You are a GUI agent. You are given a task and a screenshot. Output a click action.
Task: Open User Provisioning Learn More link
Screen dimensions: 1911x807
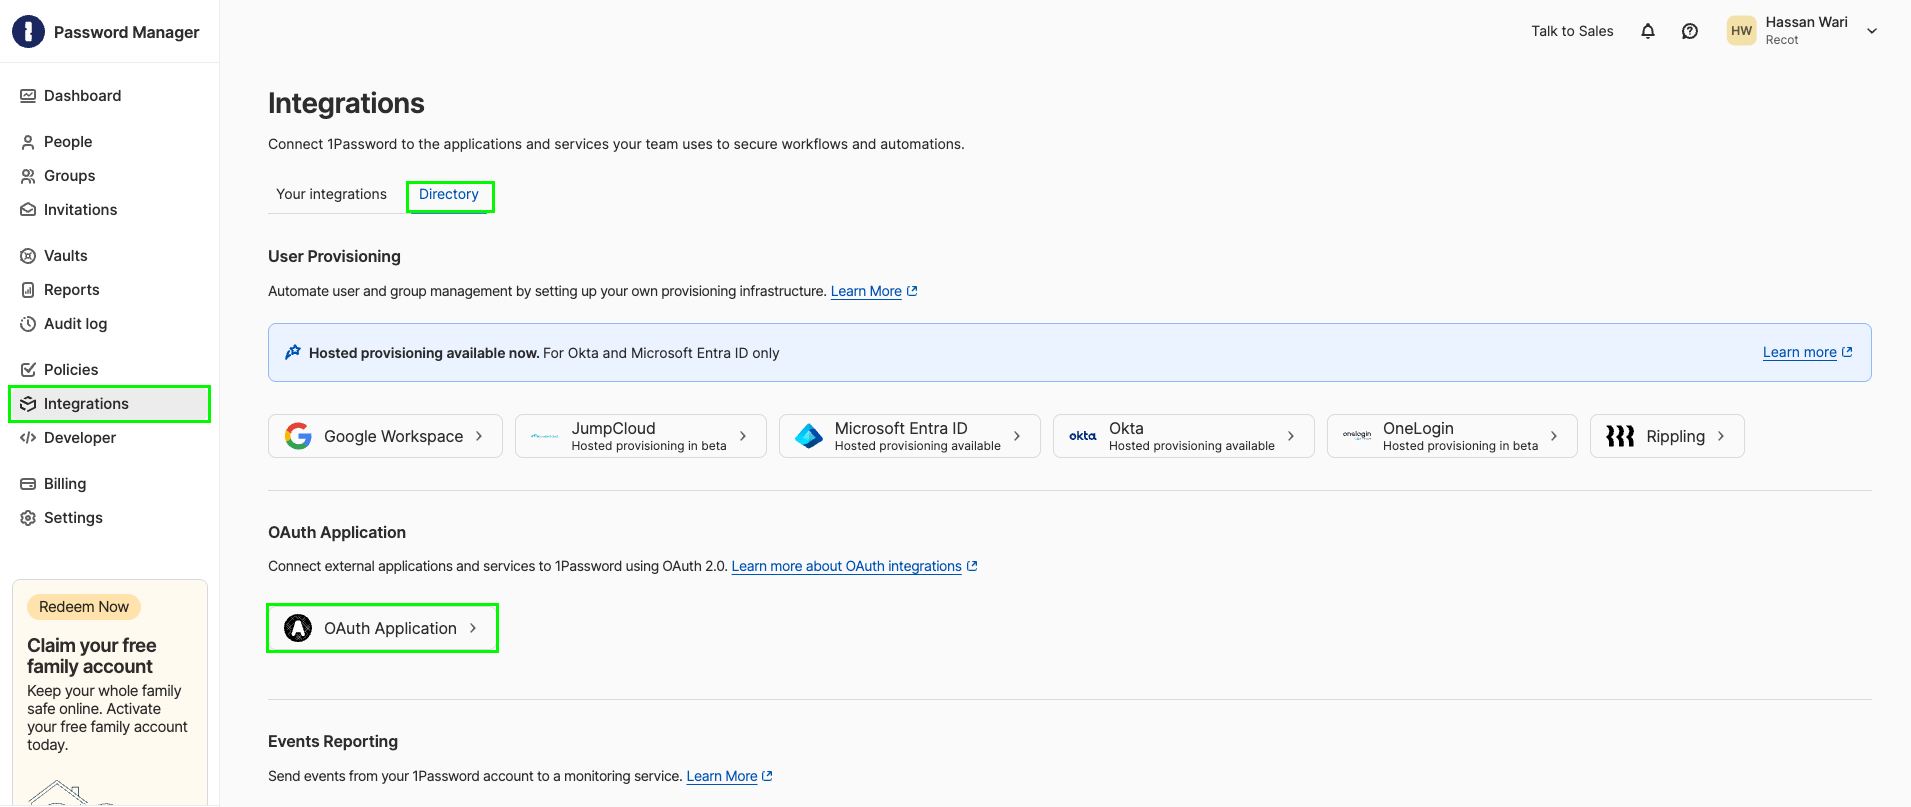point(874,291)
